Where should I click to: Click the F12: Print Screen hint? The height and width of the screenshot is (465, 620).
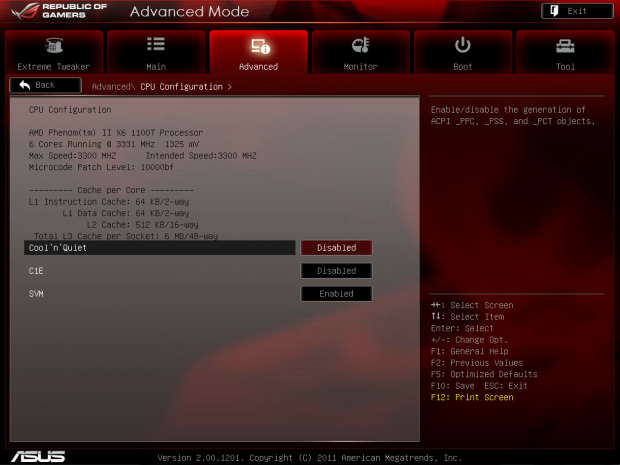pyautogui.click(x=471, y=398)
